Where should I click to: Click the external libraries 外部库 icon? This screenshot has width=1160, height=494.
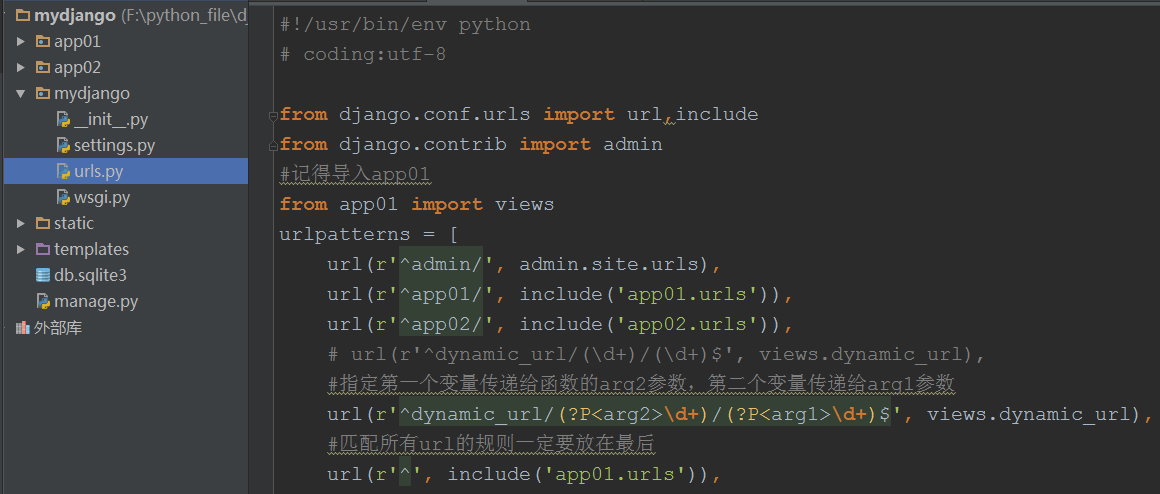(x=23, y=327)
